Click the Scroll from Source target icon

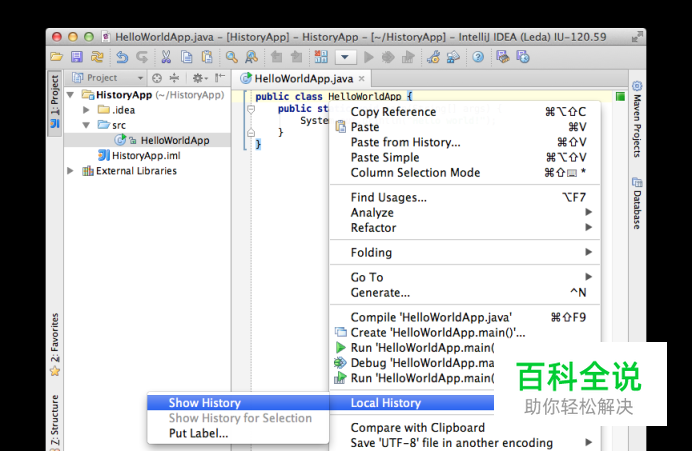pyautogui.click(x=157, y=78)
